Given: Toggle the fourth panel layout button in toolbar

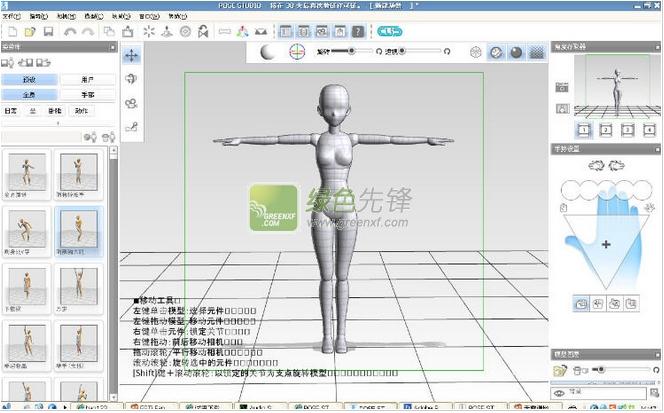Looking at the screenshot, I should [x=340, y=31].
